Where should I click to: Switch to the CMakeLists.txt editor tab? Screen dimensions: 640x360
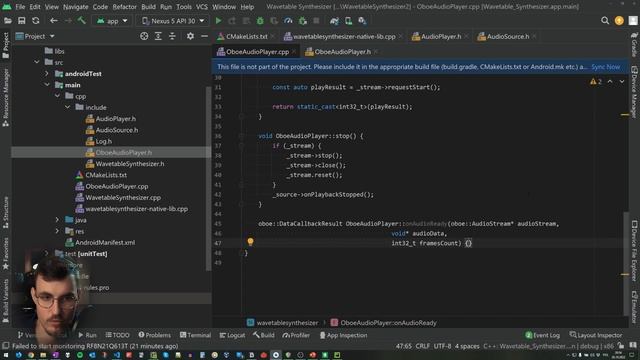point(247,36)
